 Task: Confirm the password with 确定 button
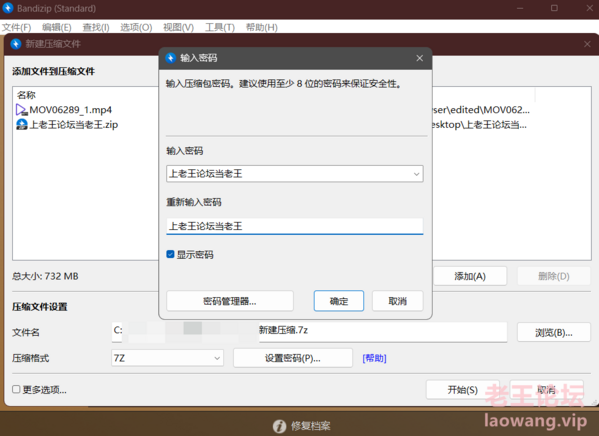tap(339, 301)
